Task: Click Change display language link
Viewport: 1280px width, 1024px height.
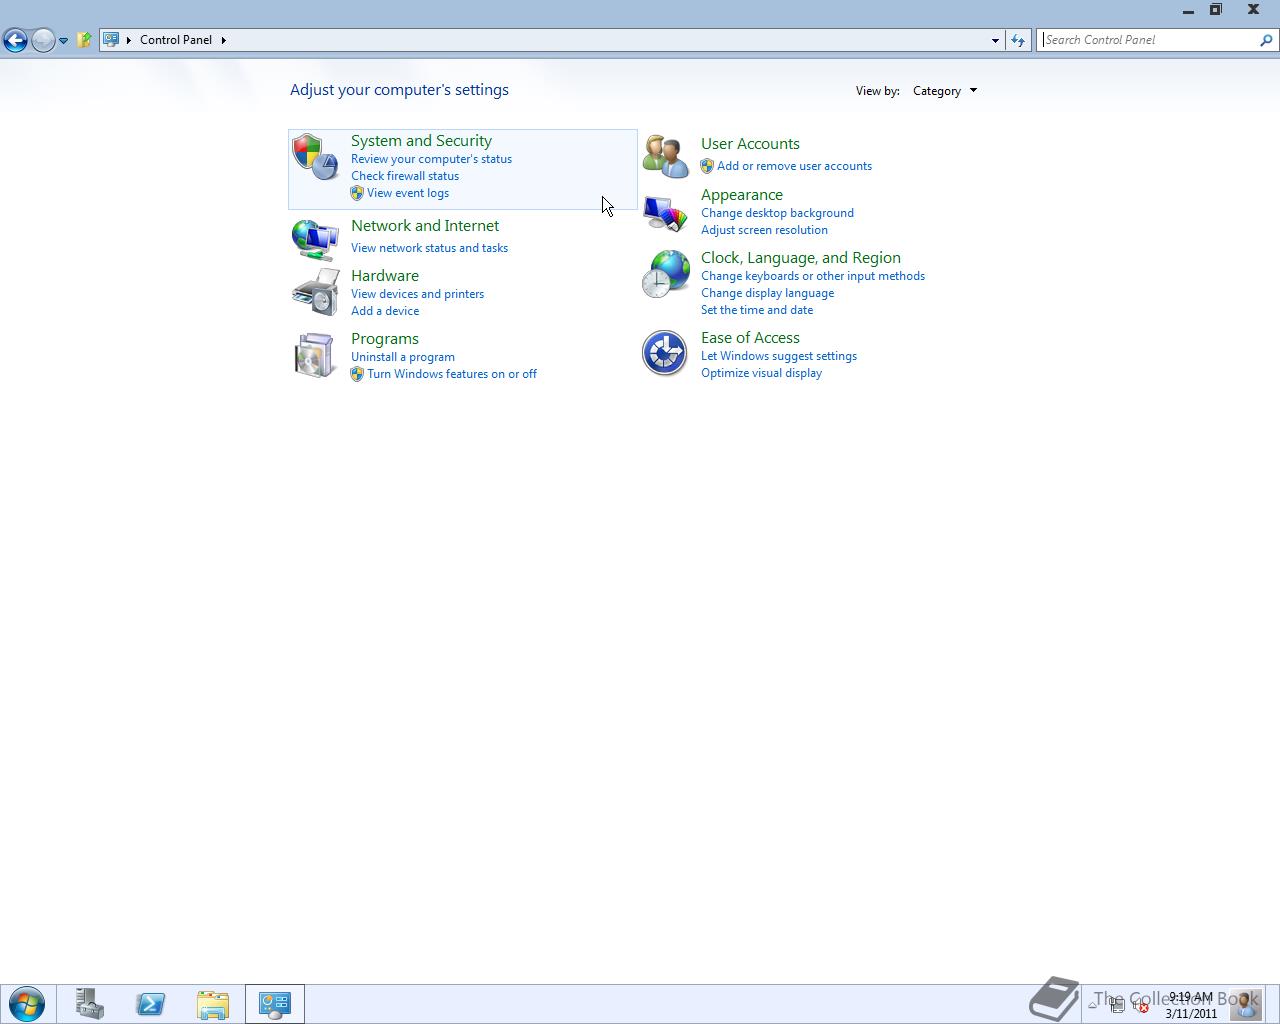Action: [x=767, y=293]
